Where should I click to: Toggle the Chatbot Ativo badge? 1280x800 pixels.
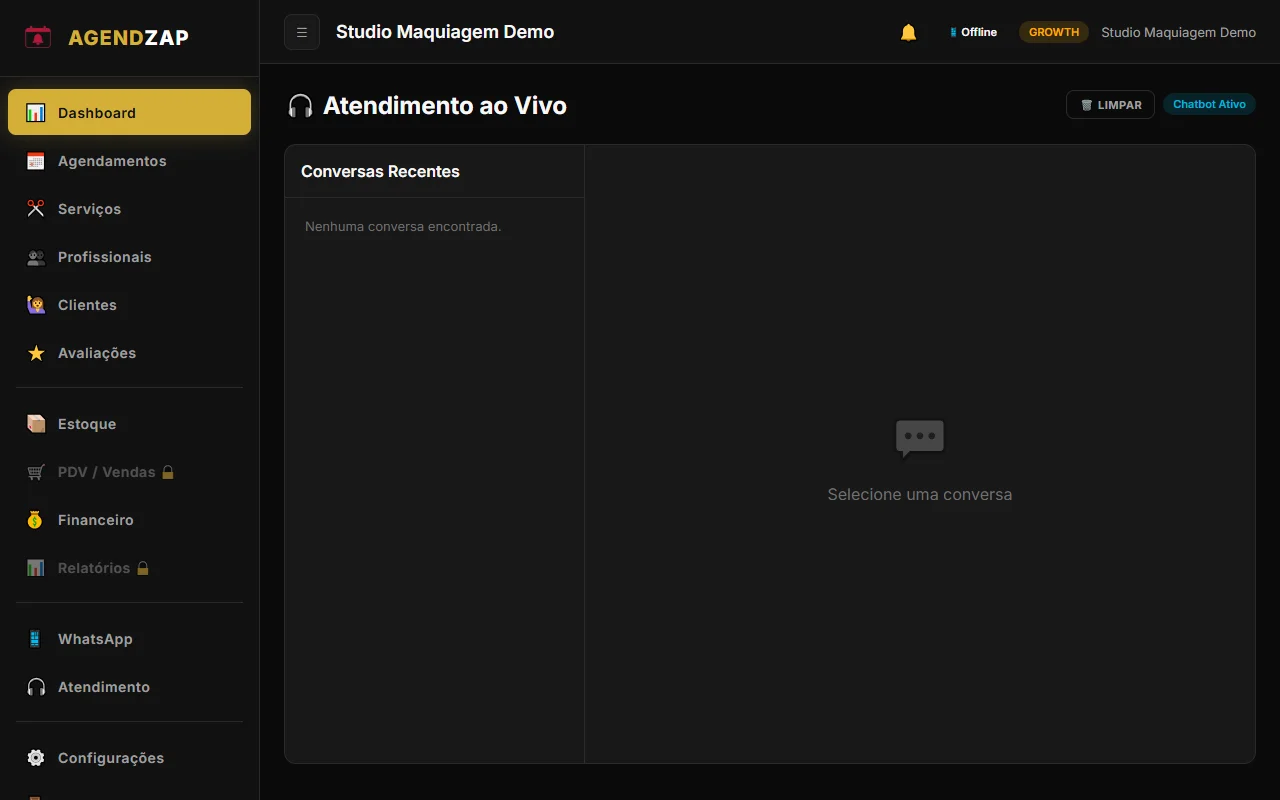(x=1209, y=104)
